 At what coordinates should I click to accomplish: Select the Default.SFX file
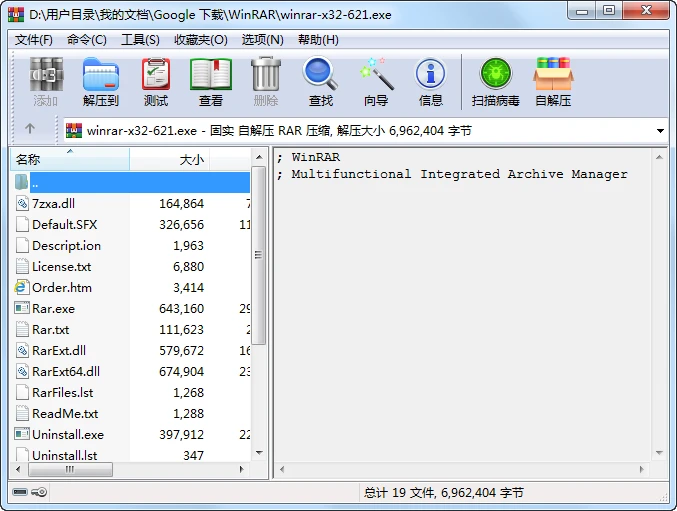click(x=65, y=224)
